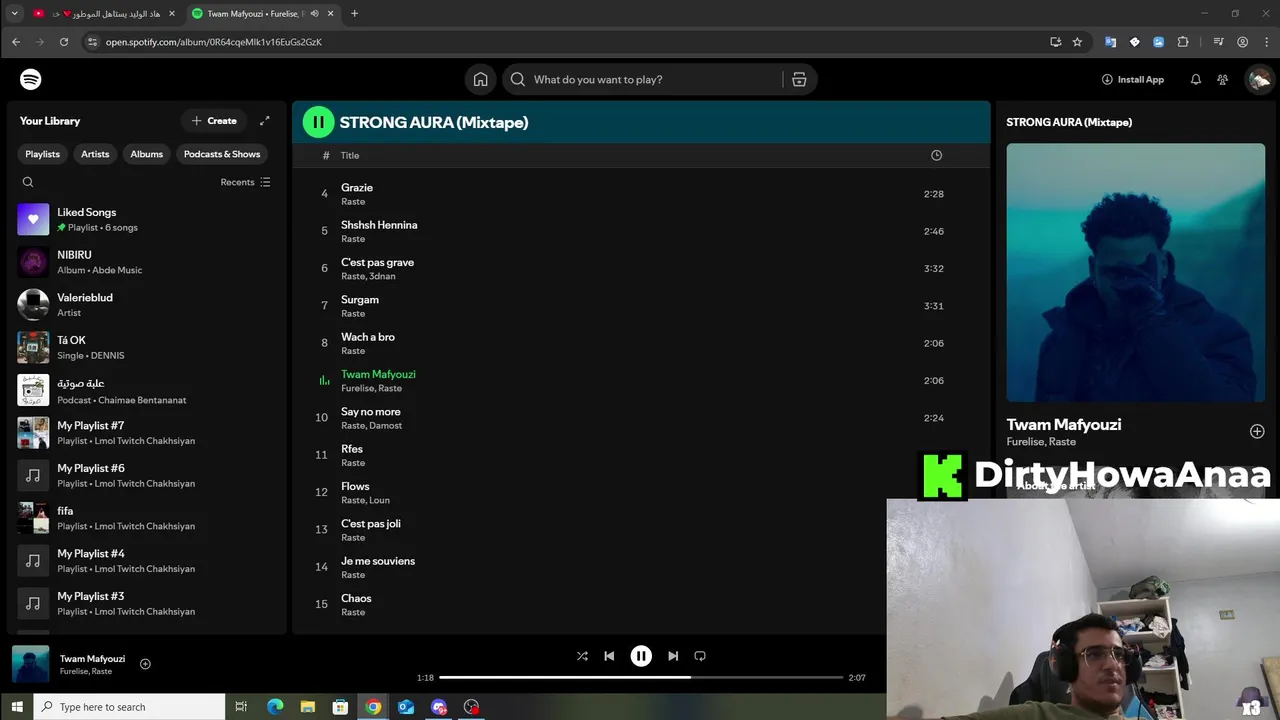This screenshot has width=1280, height=720.
Task: Open Liked Songs playlist
Action: pos(145,219)
